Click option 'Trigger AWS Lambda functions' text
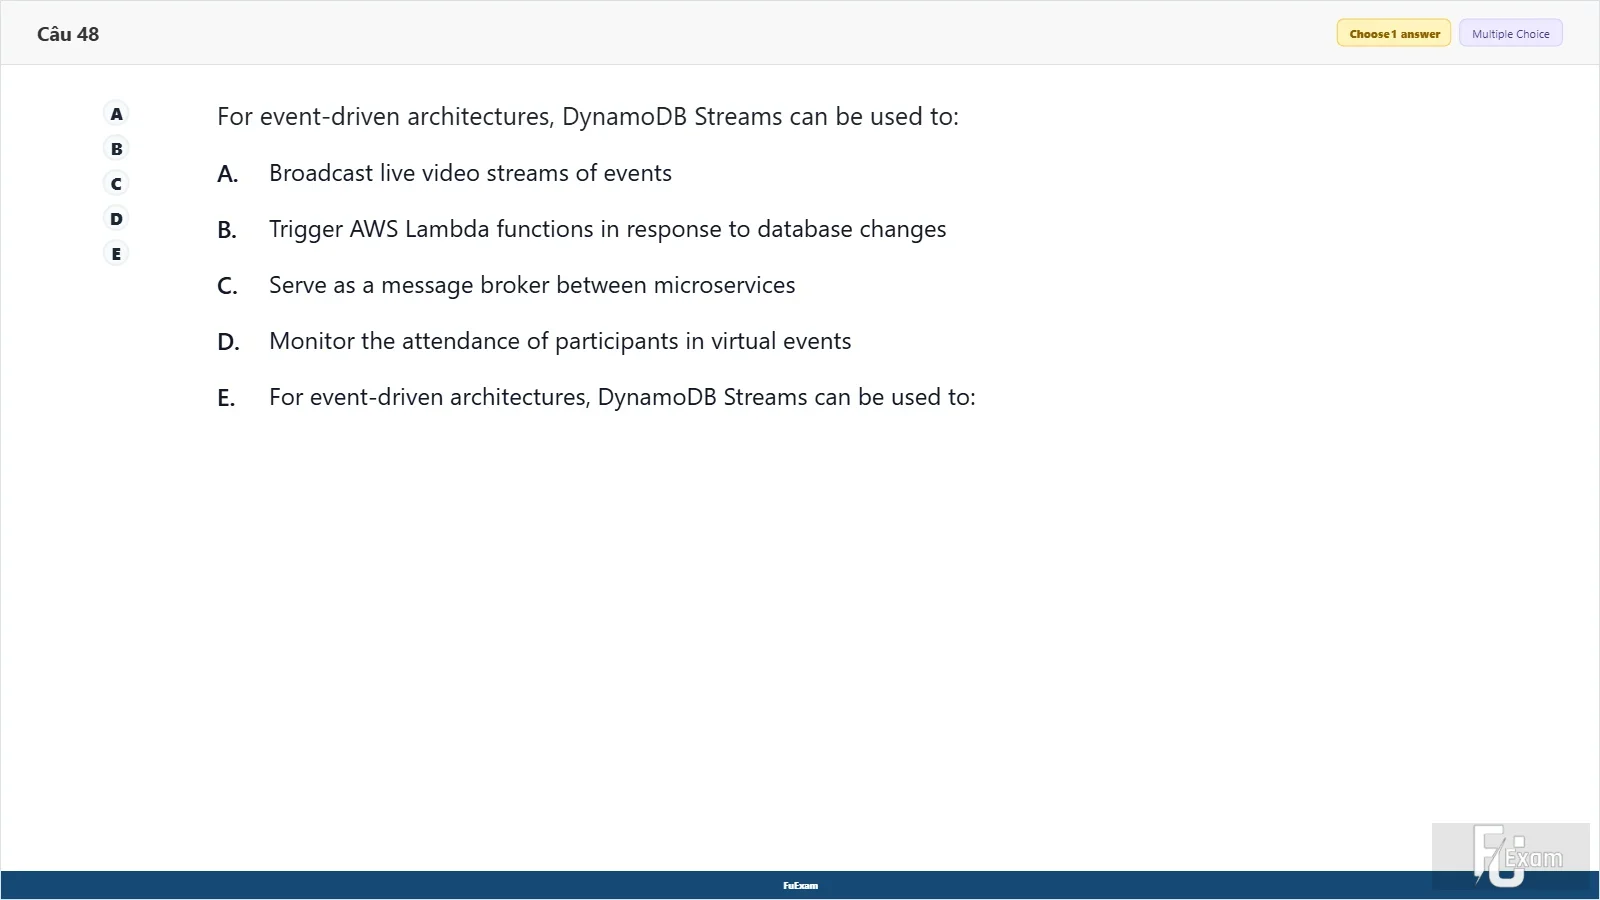 point(607,230)
